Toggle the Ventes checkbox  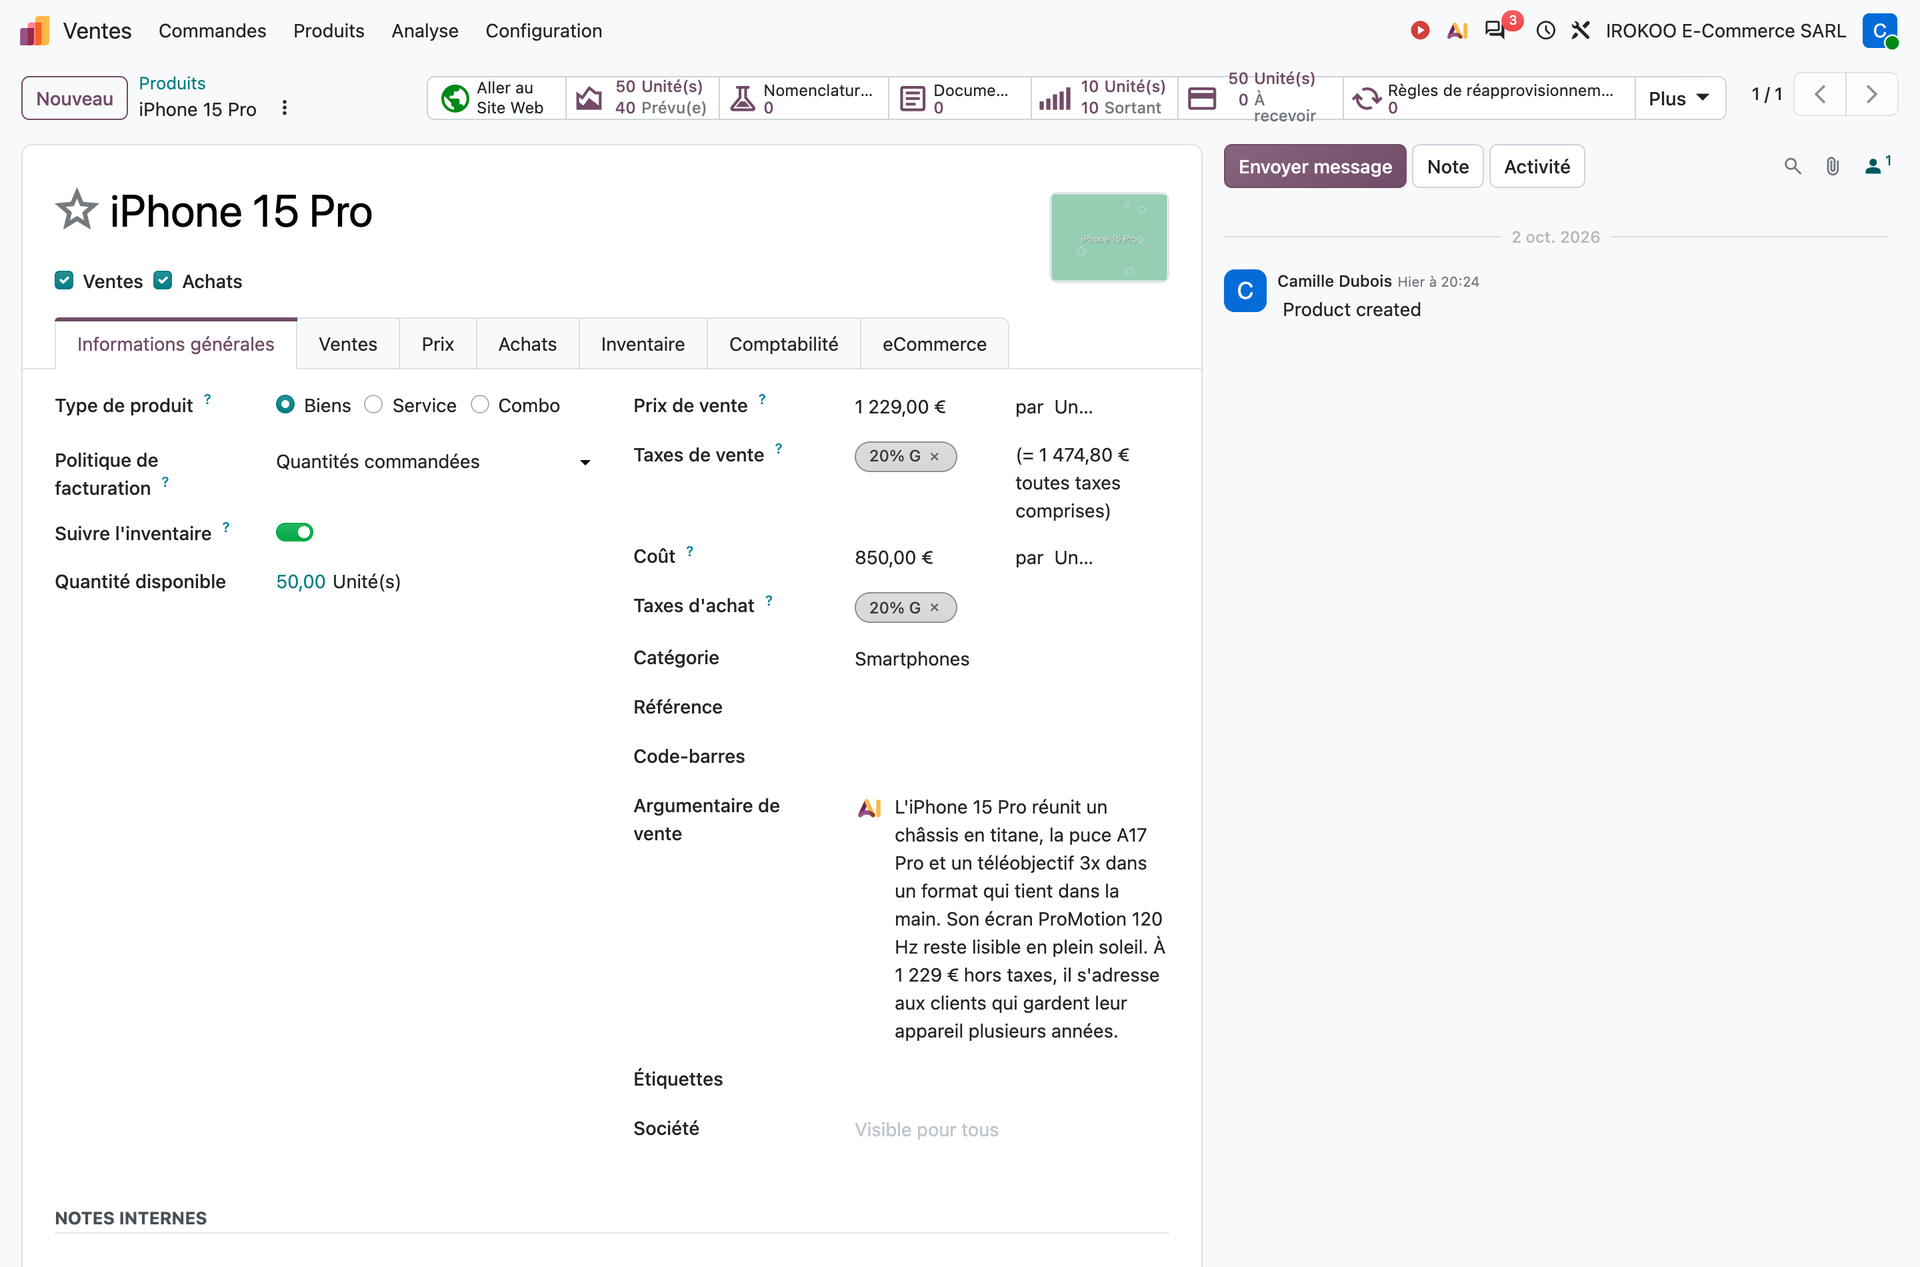64,281
